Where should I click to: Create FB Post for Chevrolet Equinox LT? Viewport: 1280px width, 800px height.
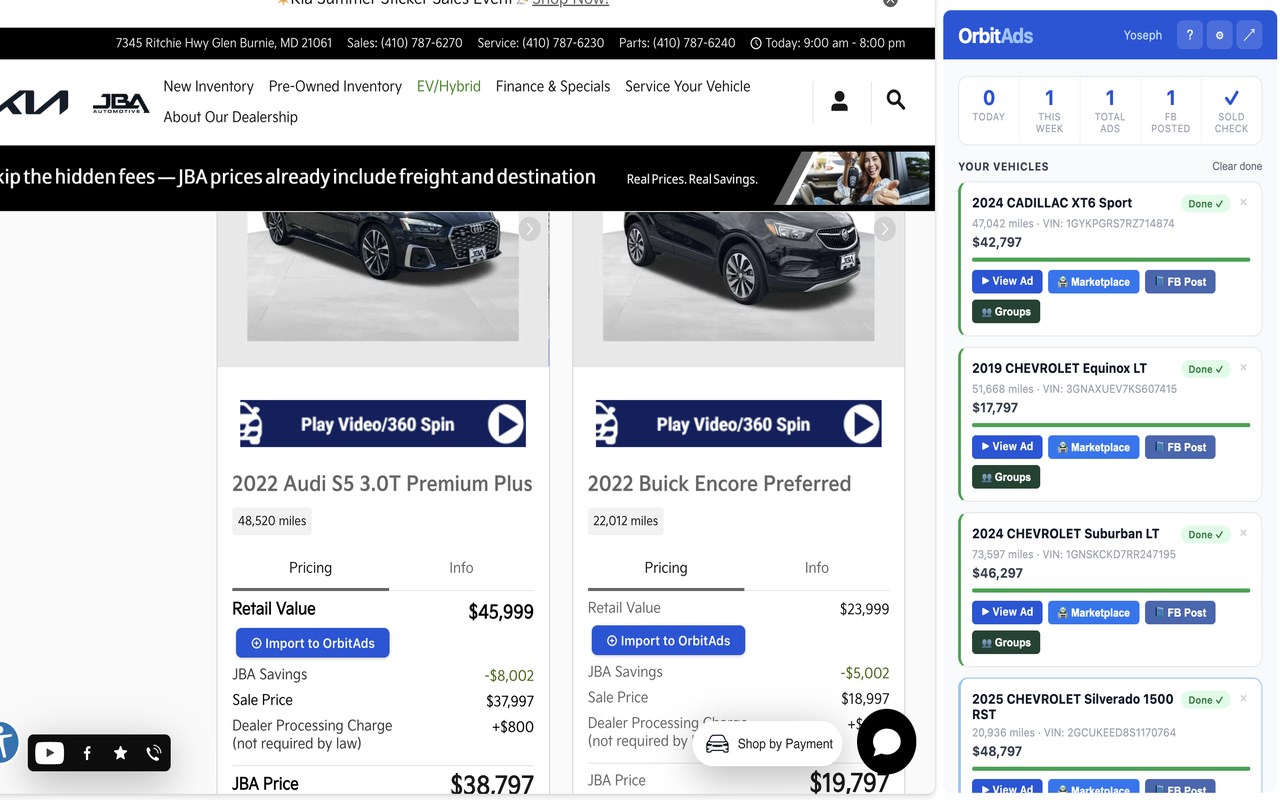point(1180,447)
